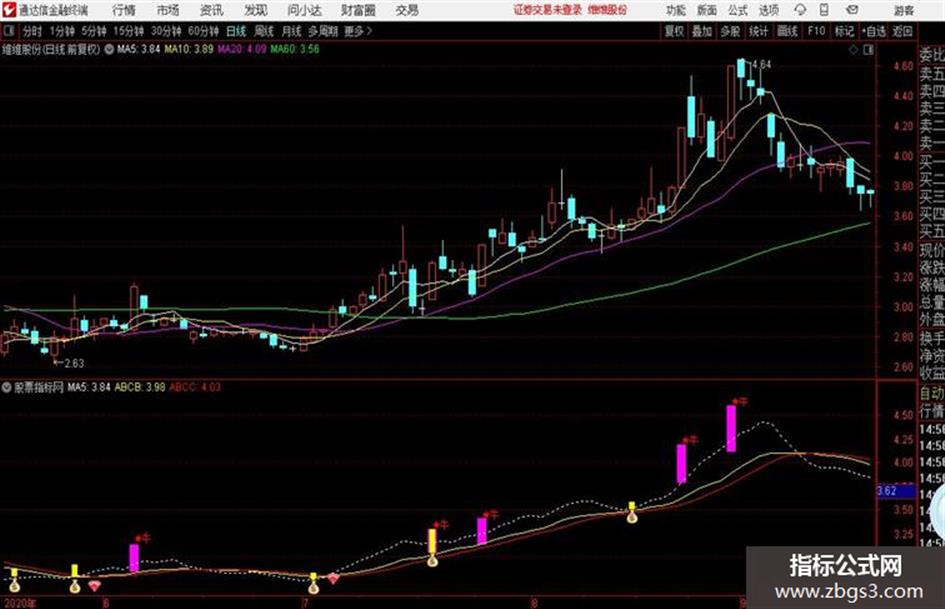
Task: Click the 通达信 red logo icon
Action: click(9, 10)
